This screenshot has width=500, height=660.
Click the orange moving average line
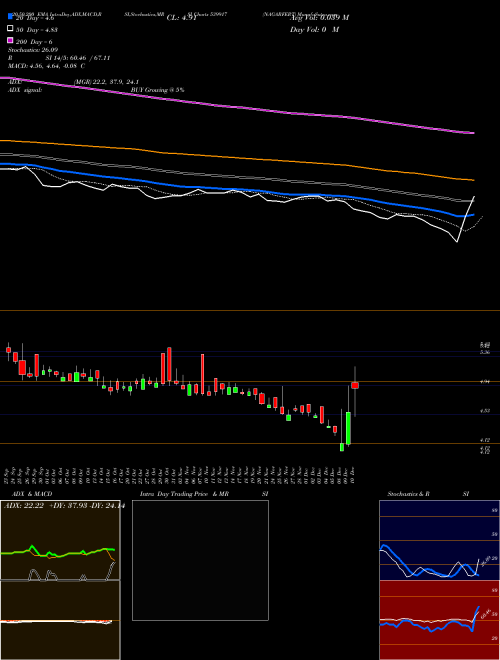pos(236,157)
